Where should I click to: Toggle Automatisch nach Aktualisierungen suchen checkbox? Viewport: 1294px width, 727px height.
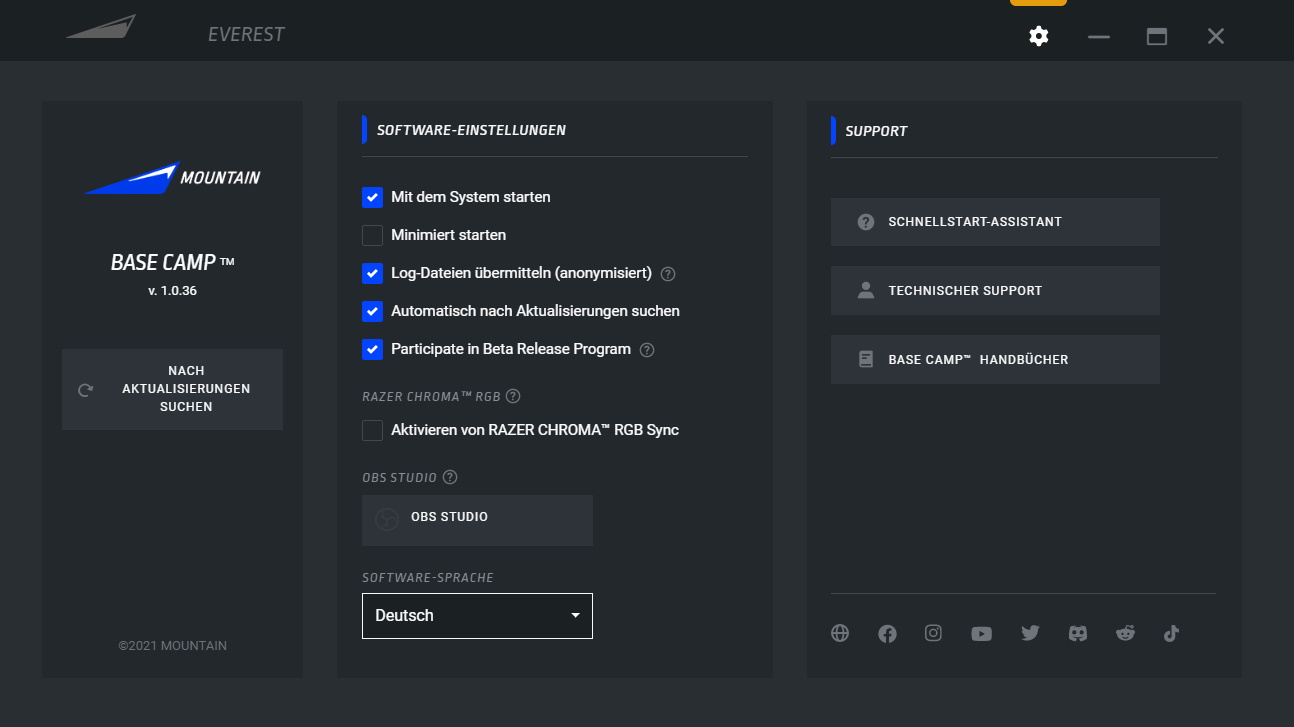[x=372, y=311]
